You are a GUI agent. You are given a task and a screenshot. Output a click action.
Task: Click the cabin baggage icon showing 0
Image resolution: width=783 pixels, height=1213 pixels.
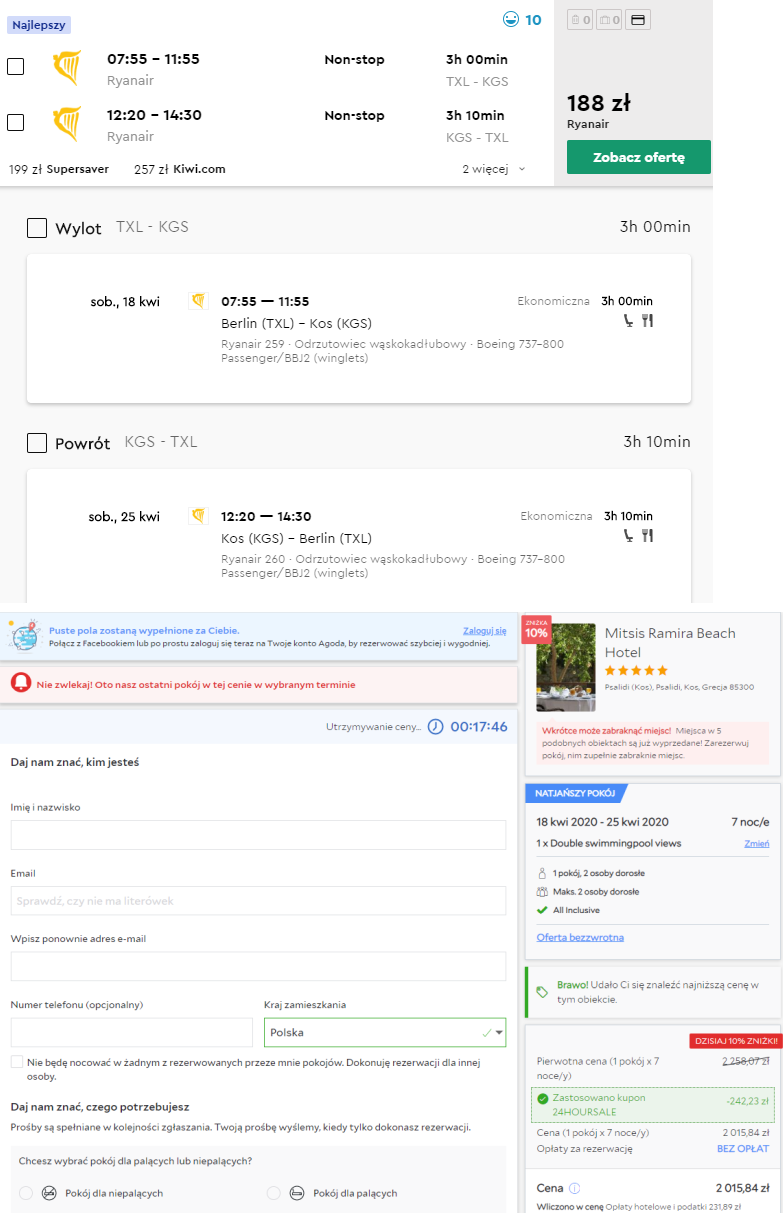pyautogui.click(x=580, y=19)
